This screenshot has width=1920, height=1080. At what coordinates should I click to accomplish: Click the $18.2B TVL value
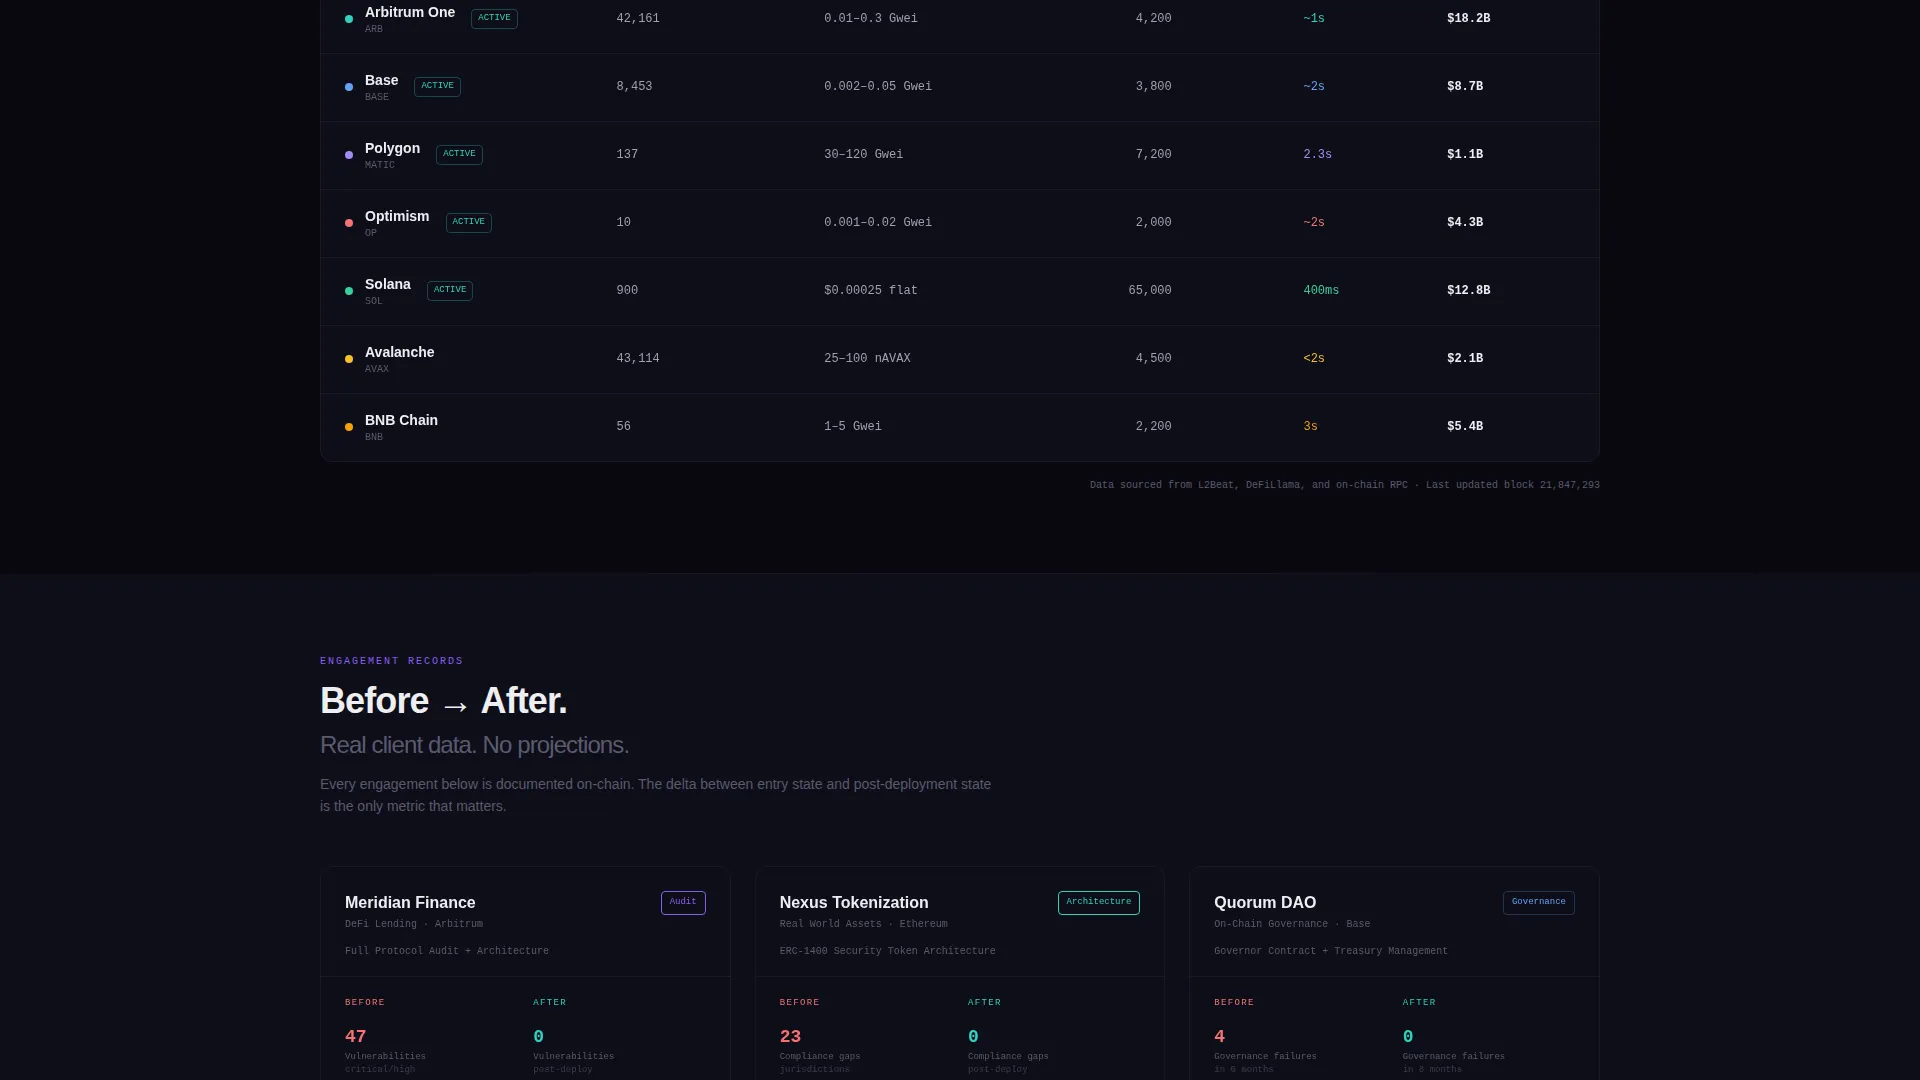click(x=1468, y=18)
